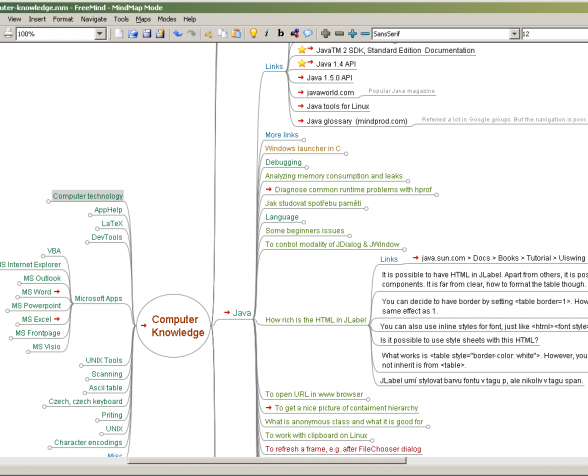Click the lightbulb New Child Node icon
The height and width of the screenshot is (476, 588).
[254, 33]
